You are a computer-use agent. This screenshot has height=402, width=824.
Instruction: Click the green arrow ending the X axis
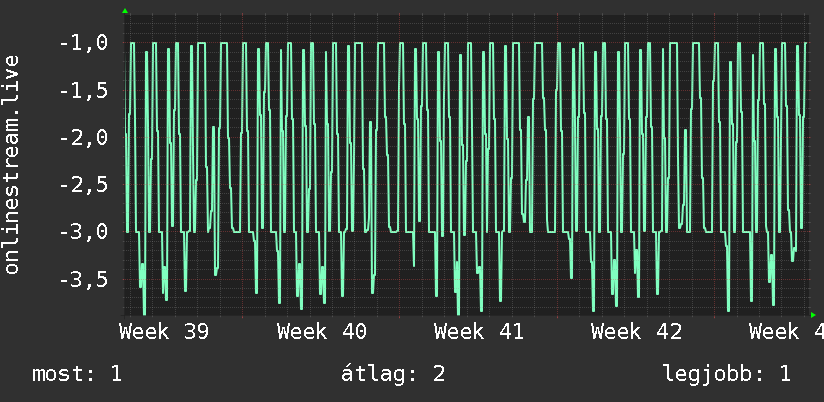(813, 315)
